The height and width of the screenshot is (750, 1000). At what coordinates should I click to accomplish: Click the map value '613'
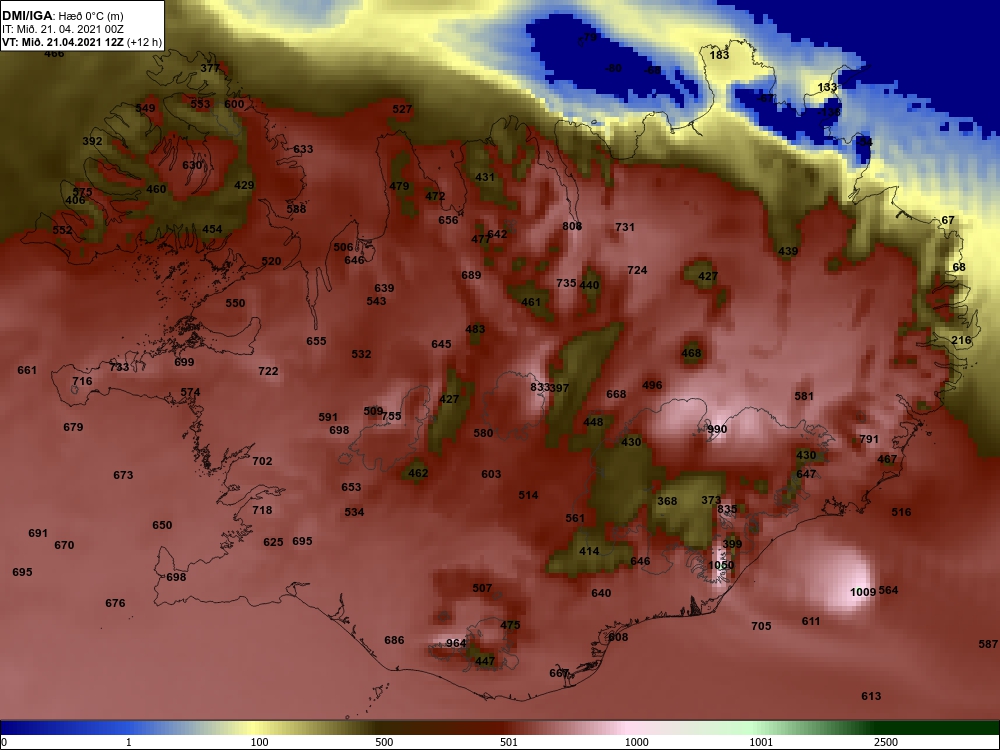[871, 696]
